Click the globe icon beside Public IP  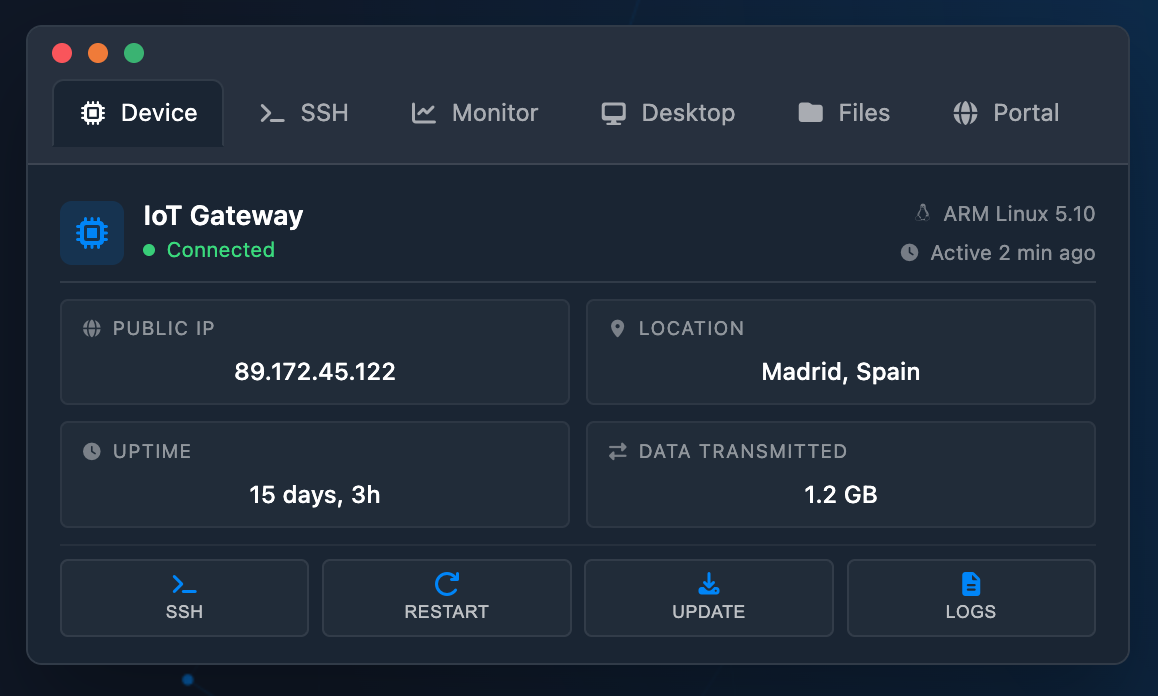(92, 328)
